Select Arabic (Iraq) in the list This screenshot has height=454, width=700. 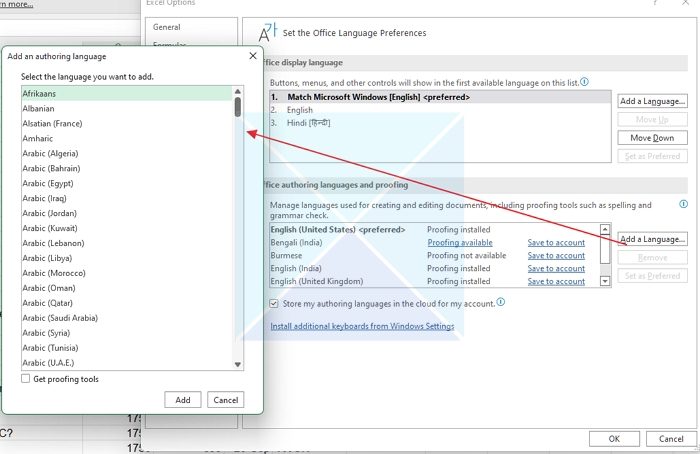127,198
